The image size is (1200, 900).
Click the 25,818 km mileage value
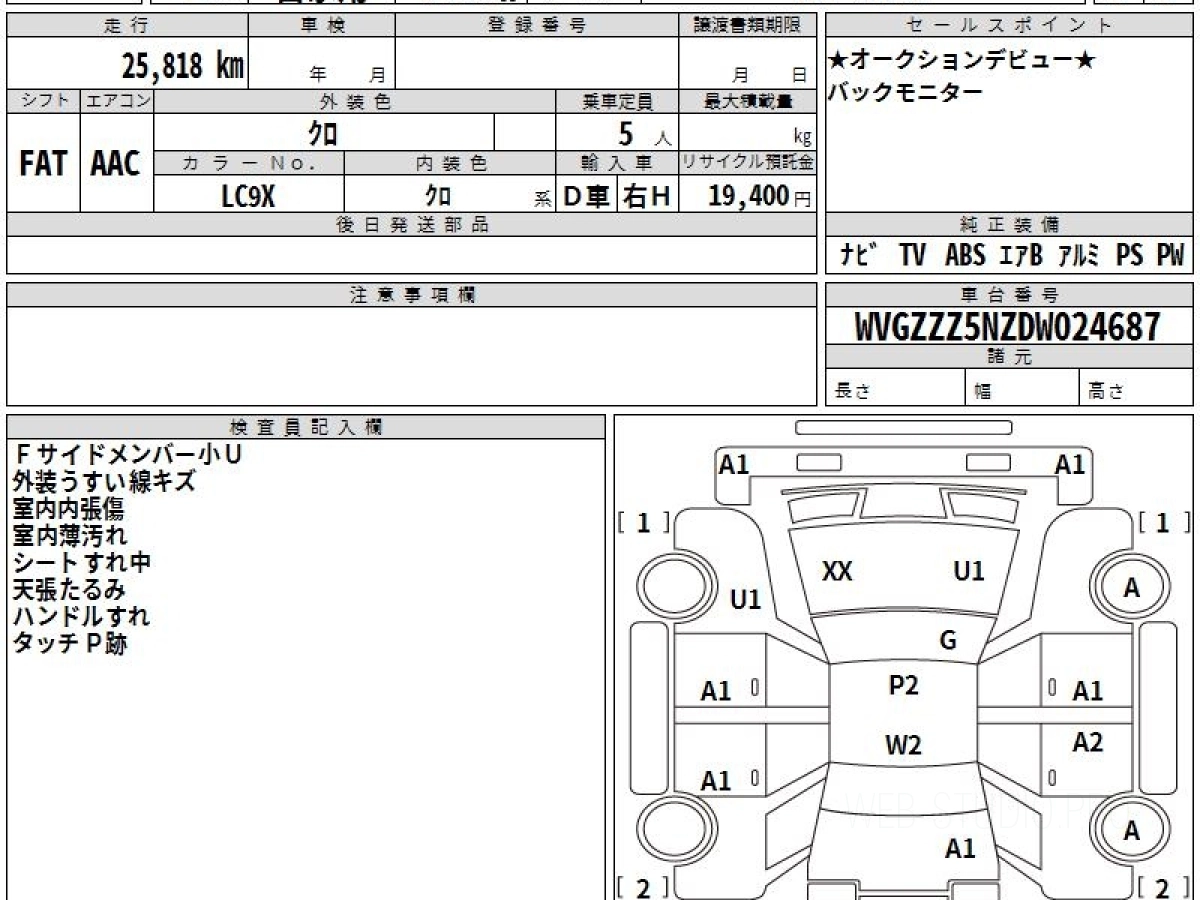pos(183,66)
